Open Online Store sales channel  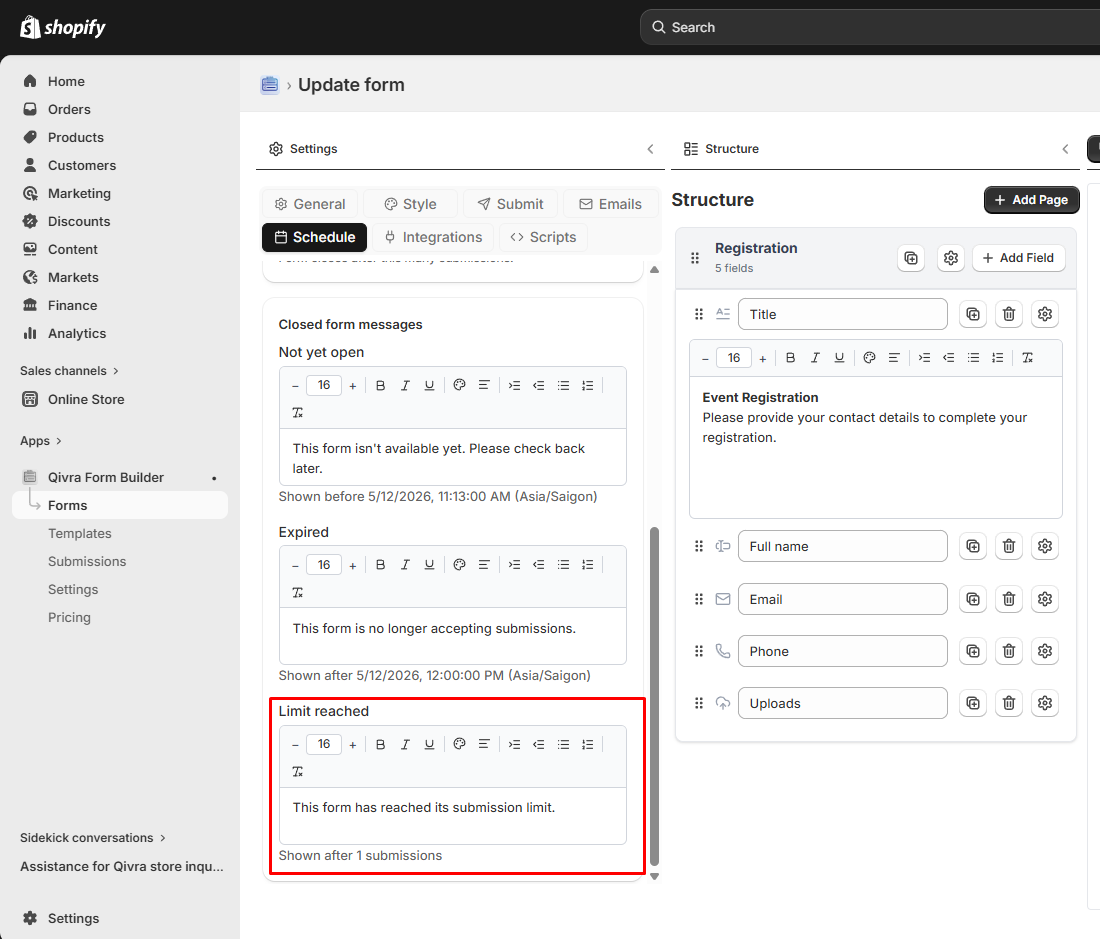coord(86,400)
